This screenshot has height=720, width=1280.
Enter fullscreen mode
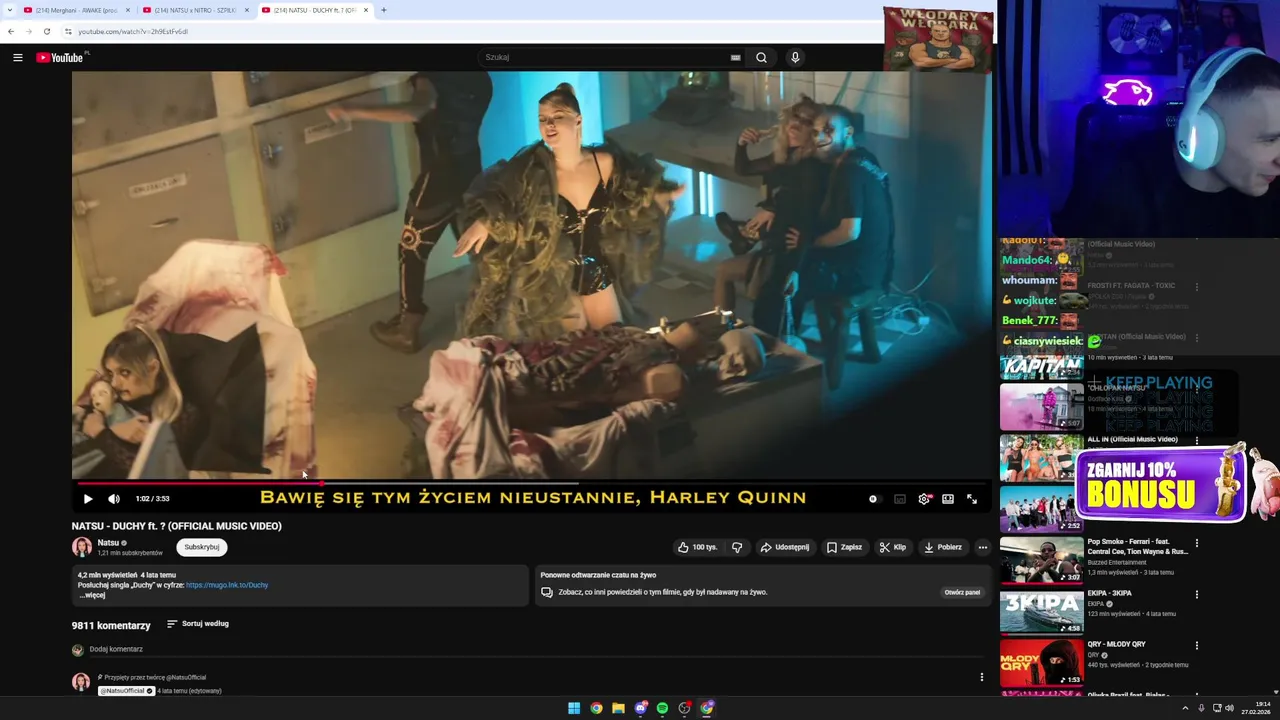point(972,498)
